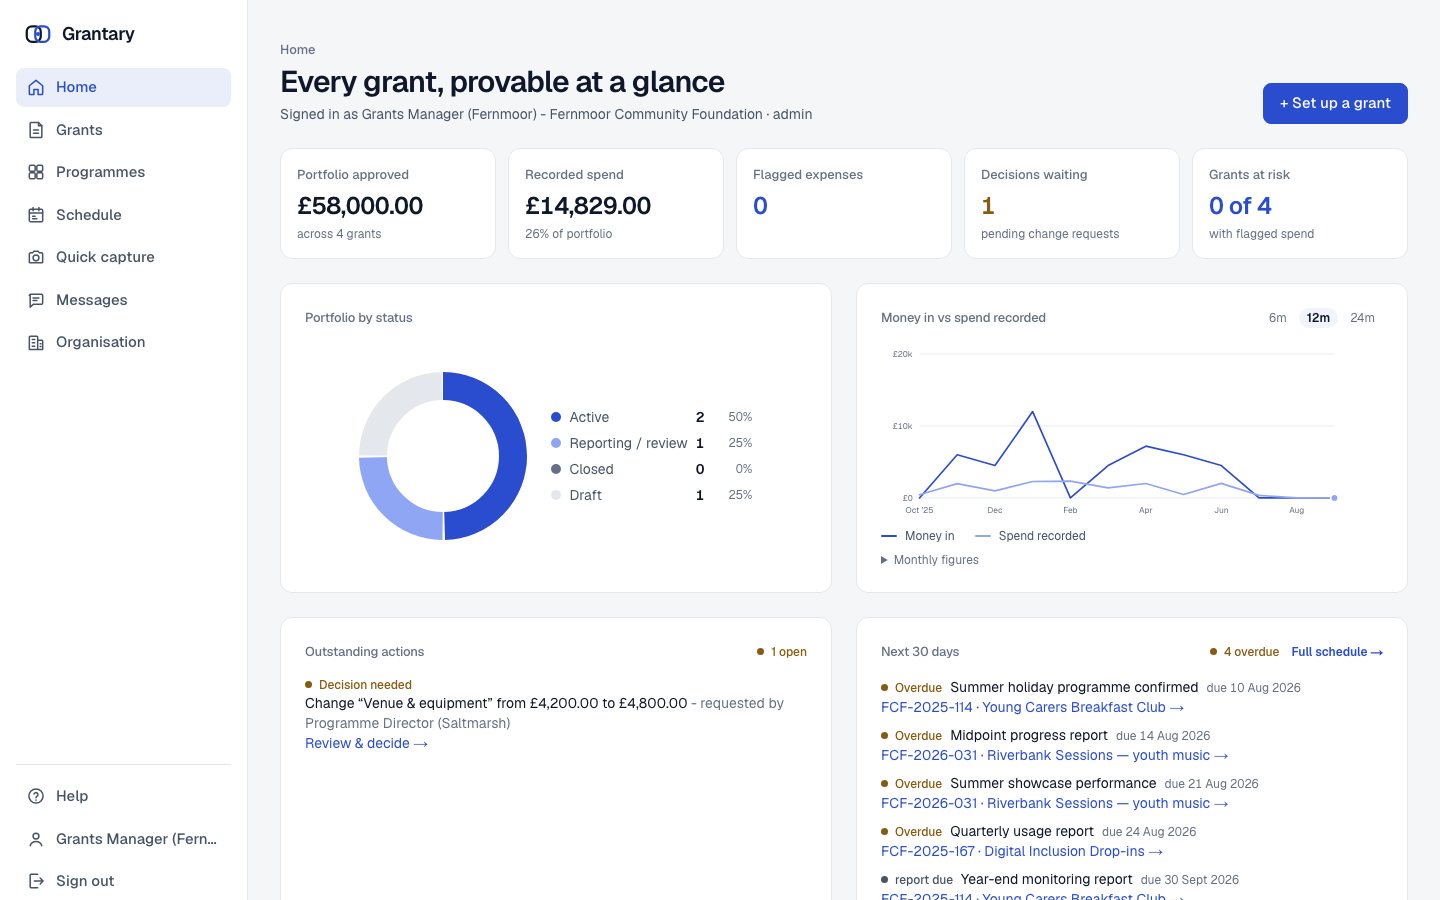Click Midpoint progress report text

(x=1029, y=735)
